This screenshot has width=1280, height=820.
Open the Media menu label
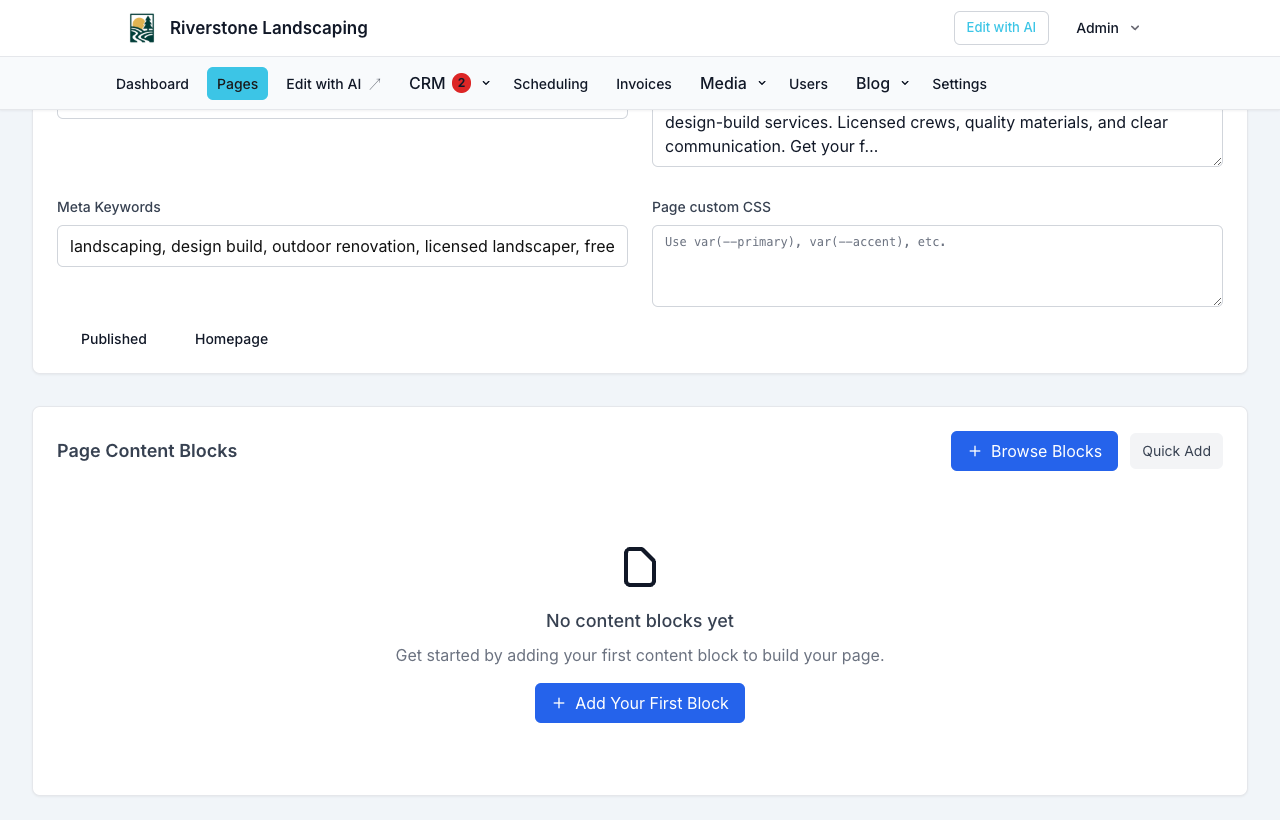tap(723, 83)
